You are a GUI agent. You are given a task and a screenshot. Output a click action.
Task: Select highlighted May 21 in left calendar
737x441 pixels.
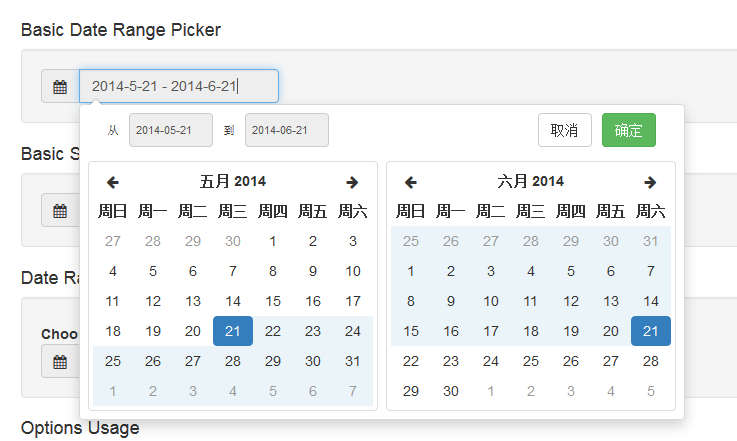tap(233, 331)
